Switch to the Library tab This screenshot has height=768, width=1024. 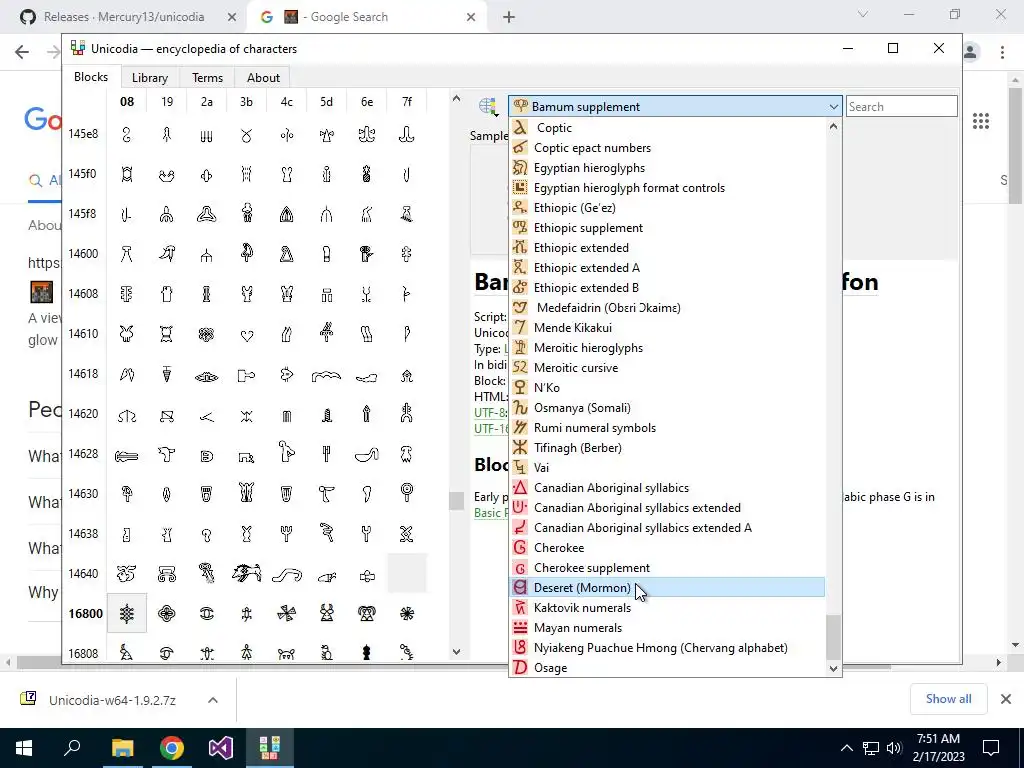coord(150,78)
